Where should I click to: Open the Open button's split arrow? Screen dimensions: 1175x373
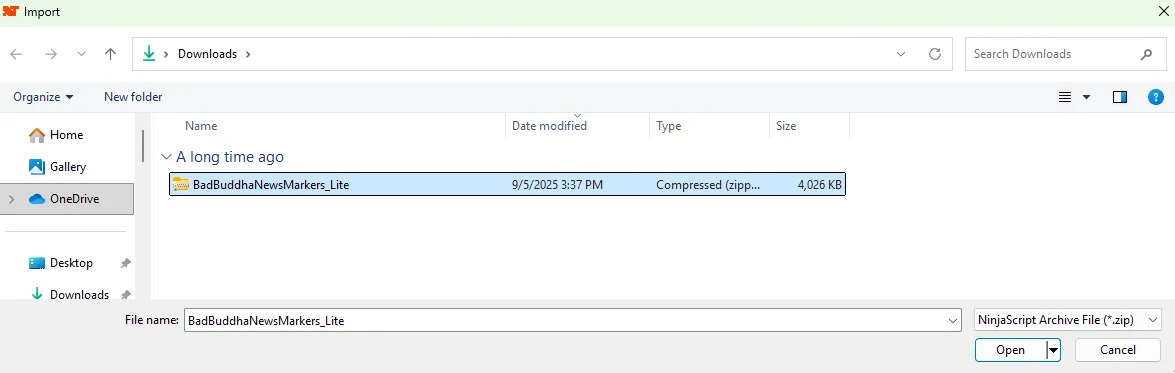[1053, 350]
